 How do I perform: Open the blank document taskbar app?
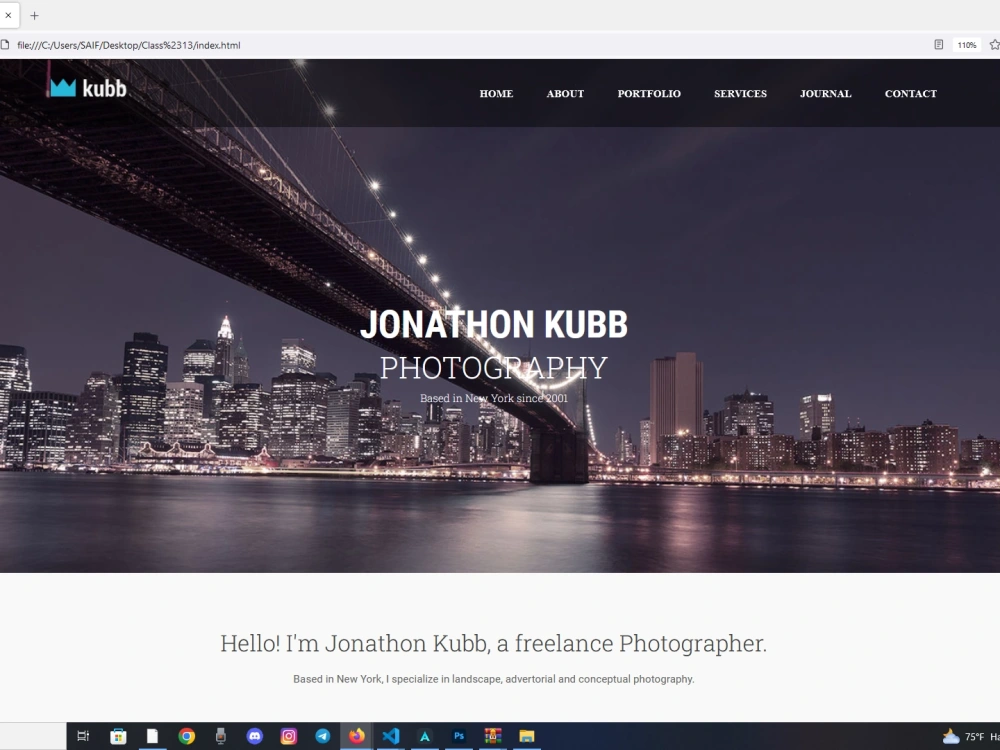tap(152, 736)
